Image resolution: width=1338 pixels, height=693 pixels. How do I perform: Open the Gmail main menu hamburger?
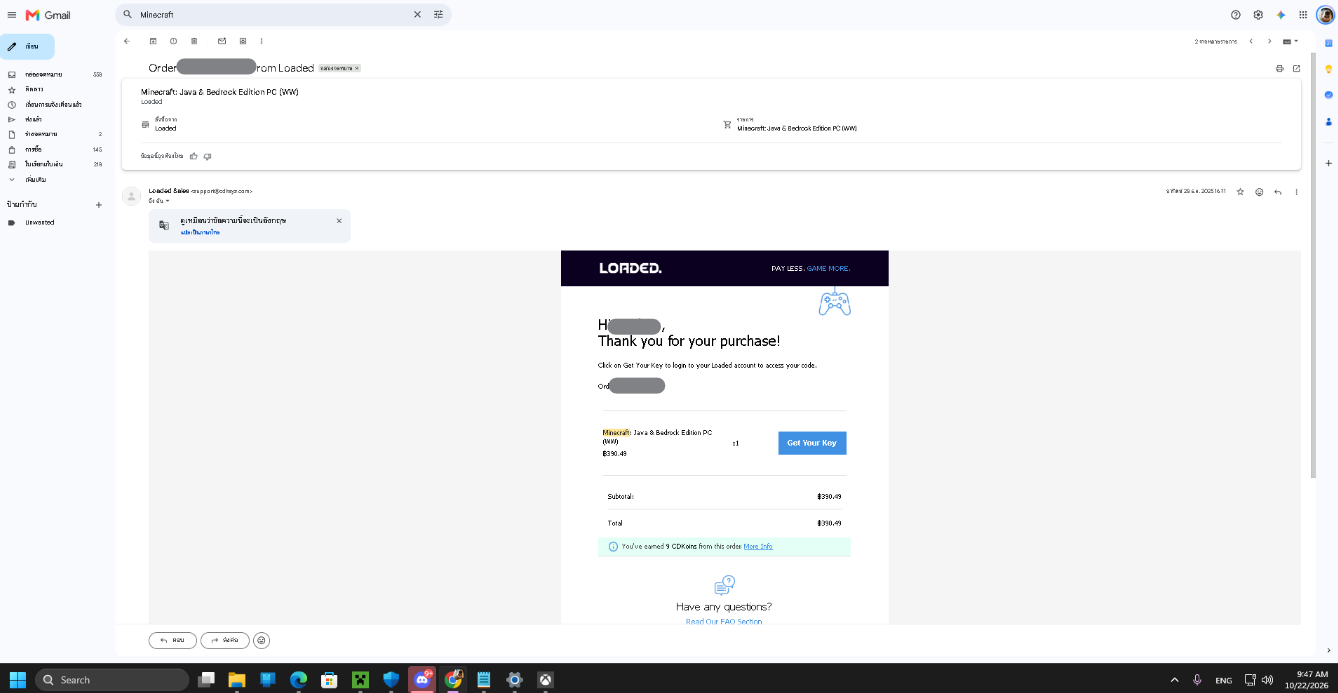click(12, 15)
